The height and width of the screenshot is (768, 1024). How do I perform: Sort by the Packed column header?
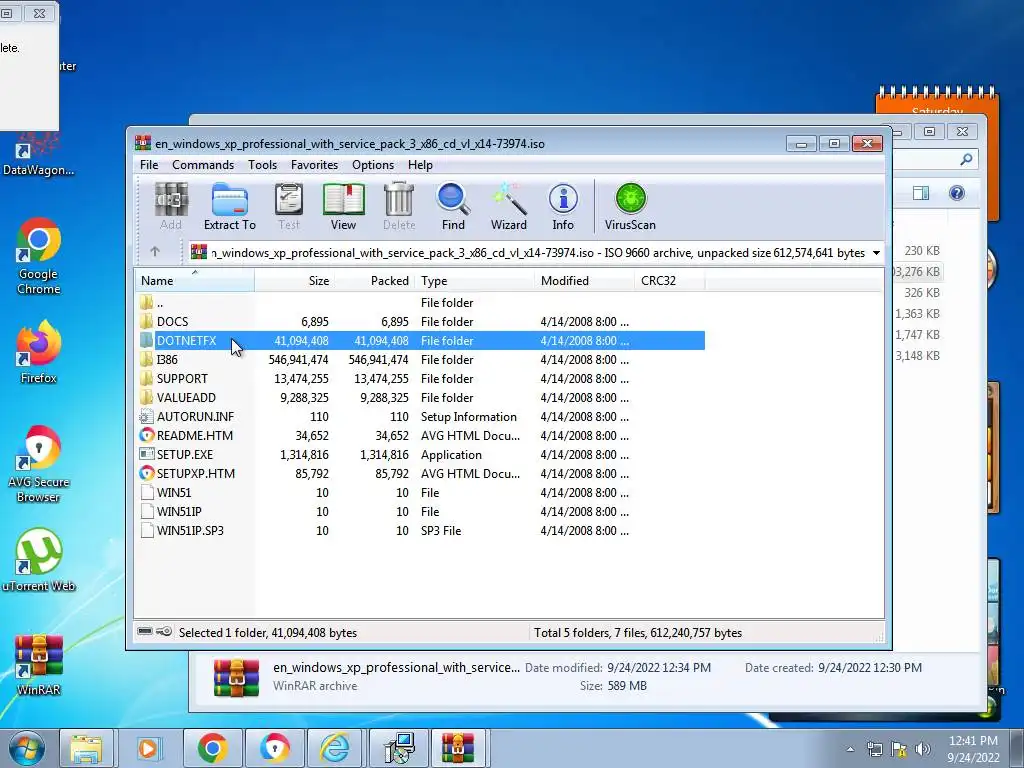374,281
